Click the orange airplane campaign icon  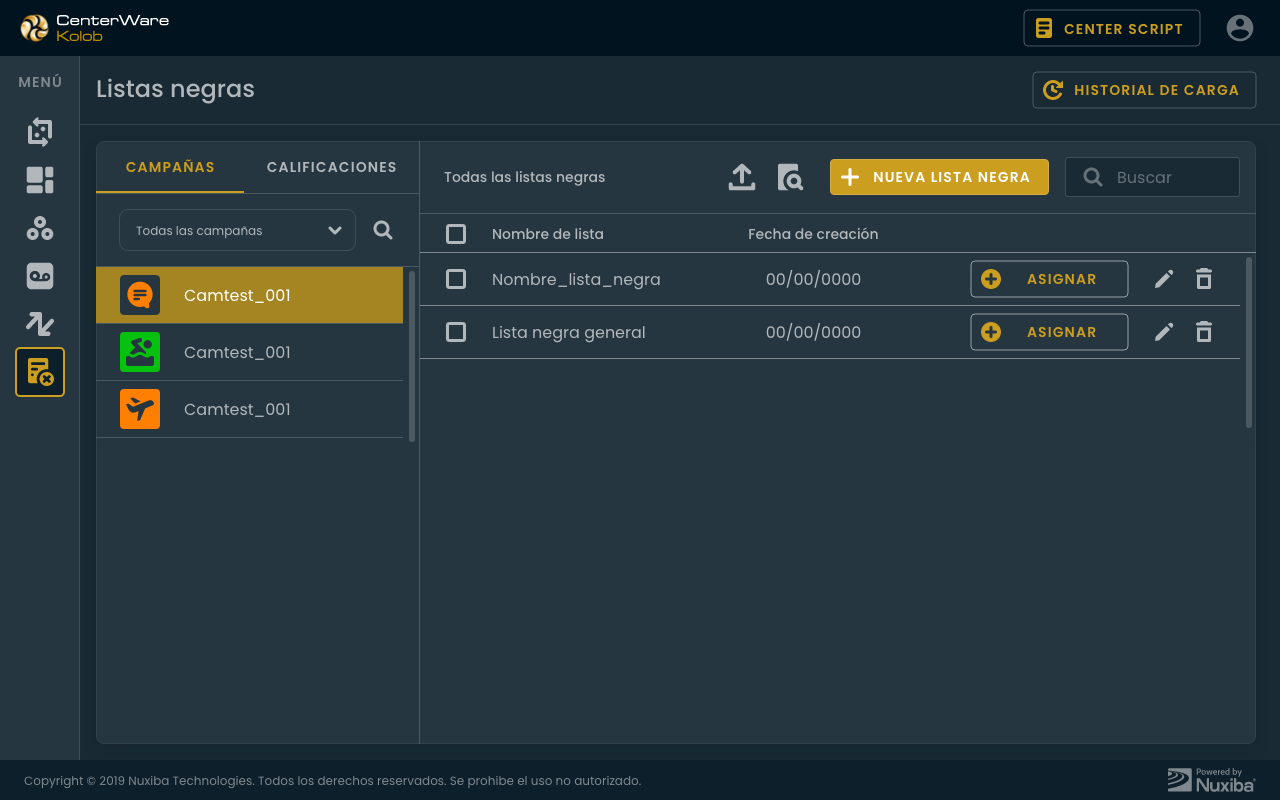(x=140, y=409)
